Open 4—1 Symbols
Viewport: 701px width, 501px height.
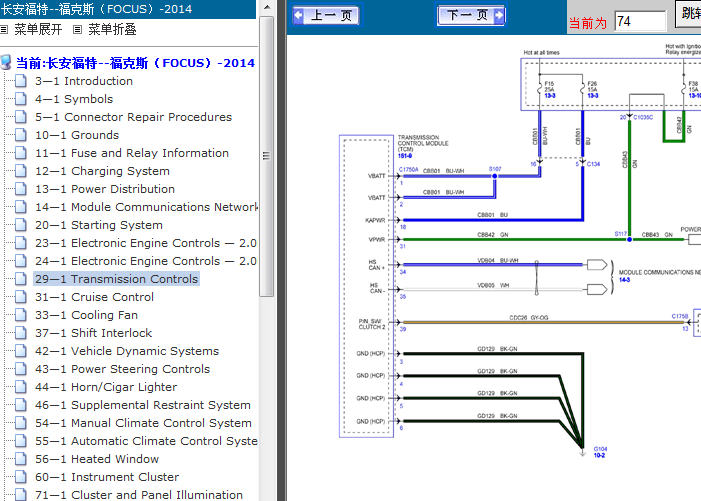[74, 99]
